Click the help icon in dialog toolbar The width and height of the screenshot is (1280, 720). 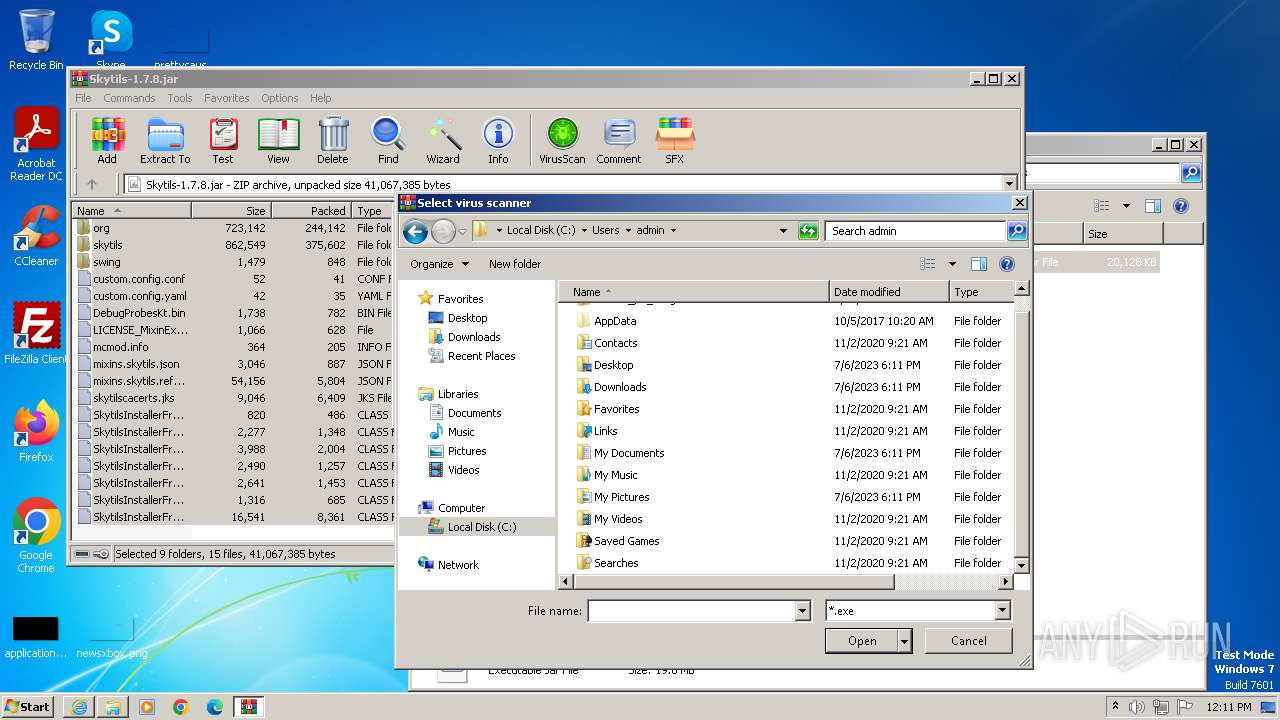coord(1007,264)
